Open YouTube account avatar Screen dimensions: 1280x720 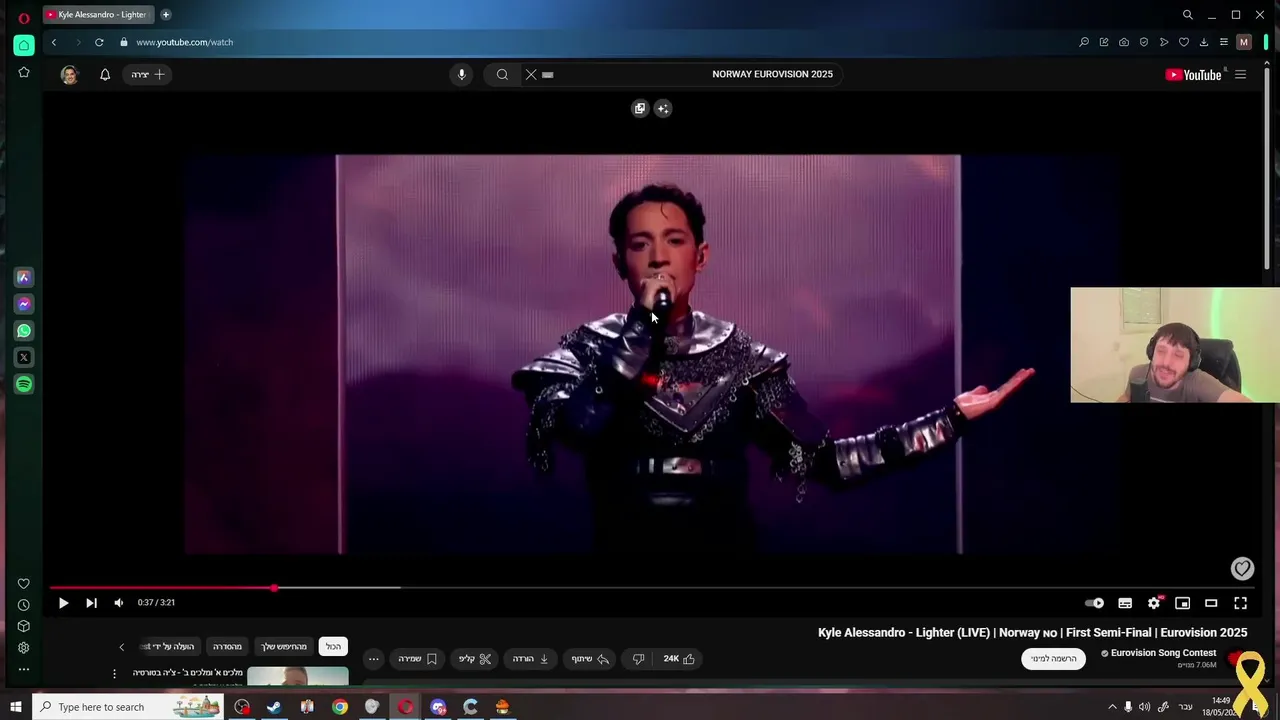point(69,74)
